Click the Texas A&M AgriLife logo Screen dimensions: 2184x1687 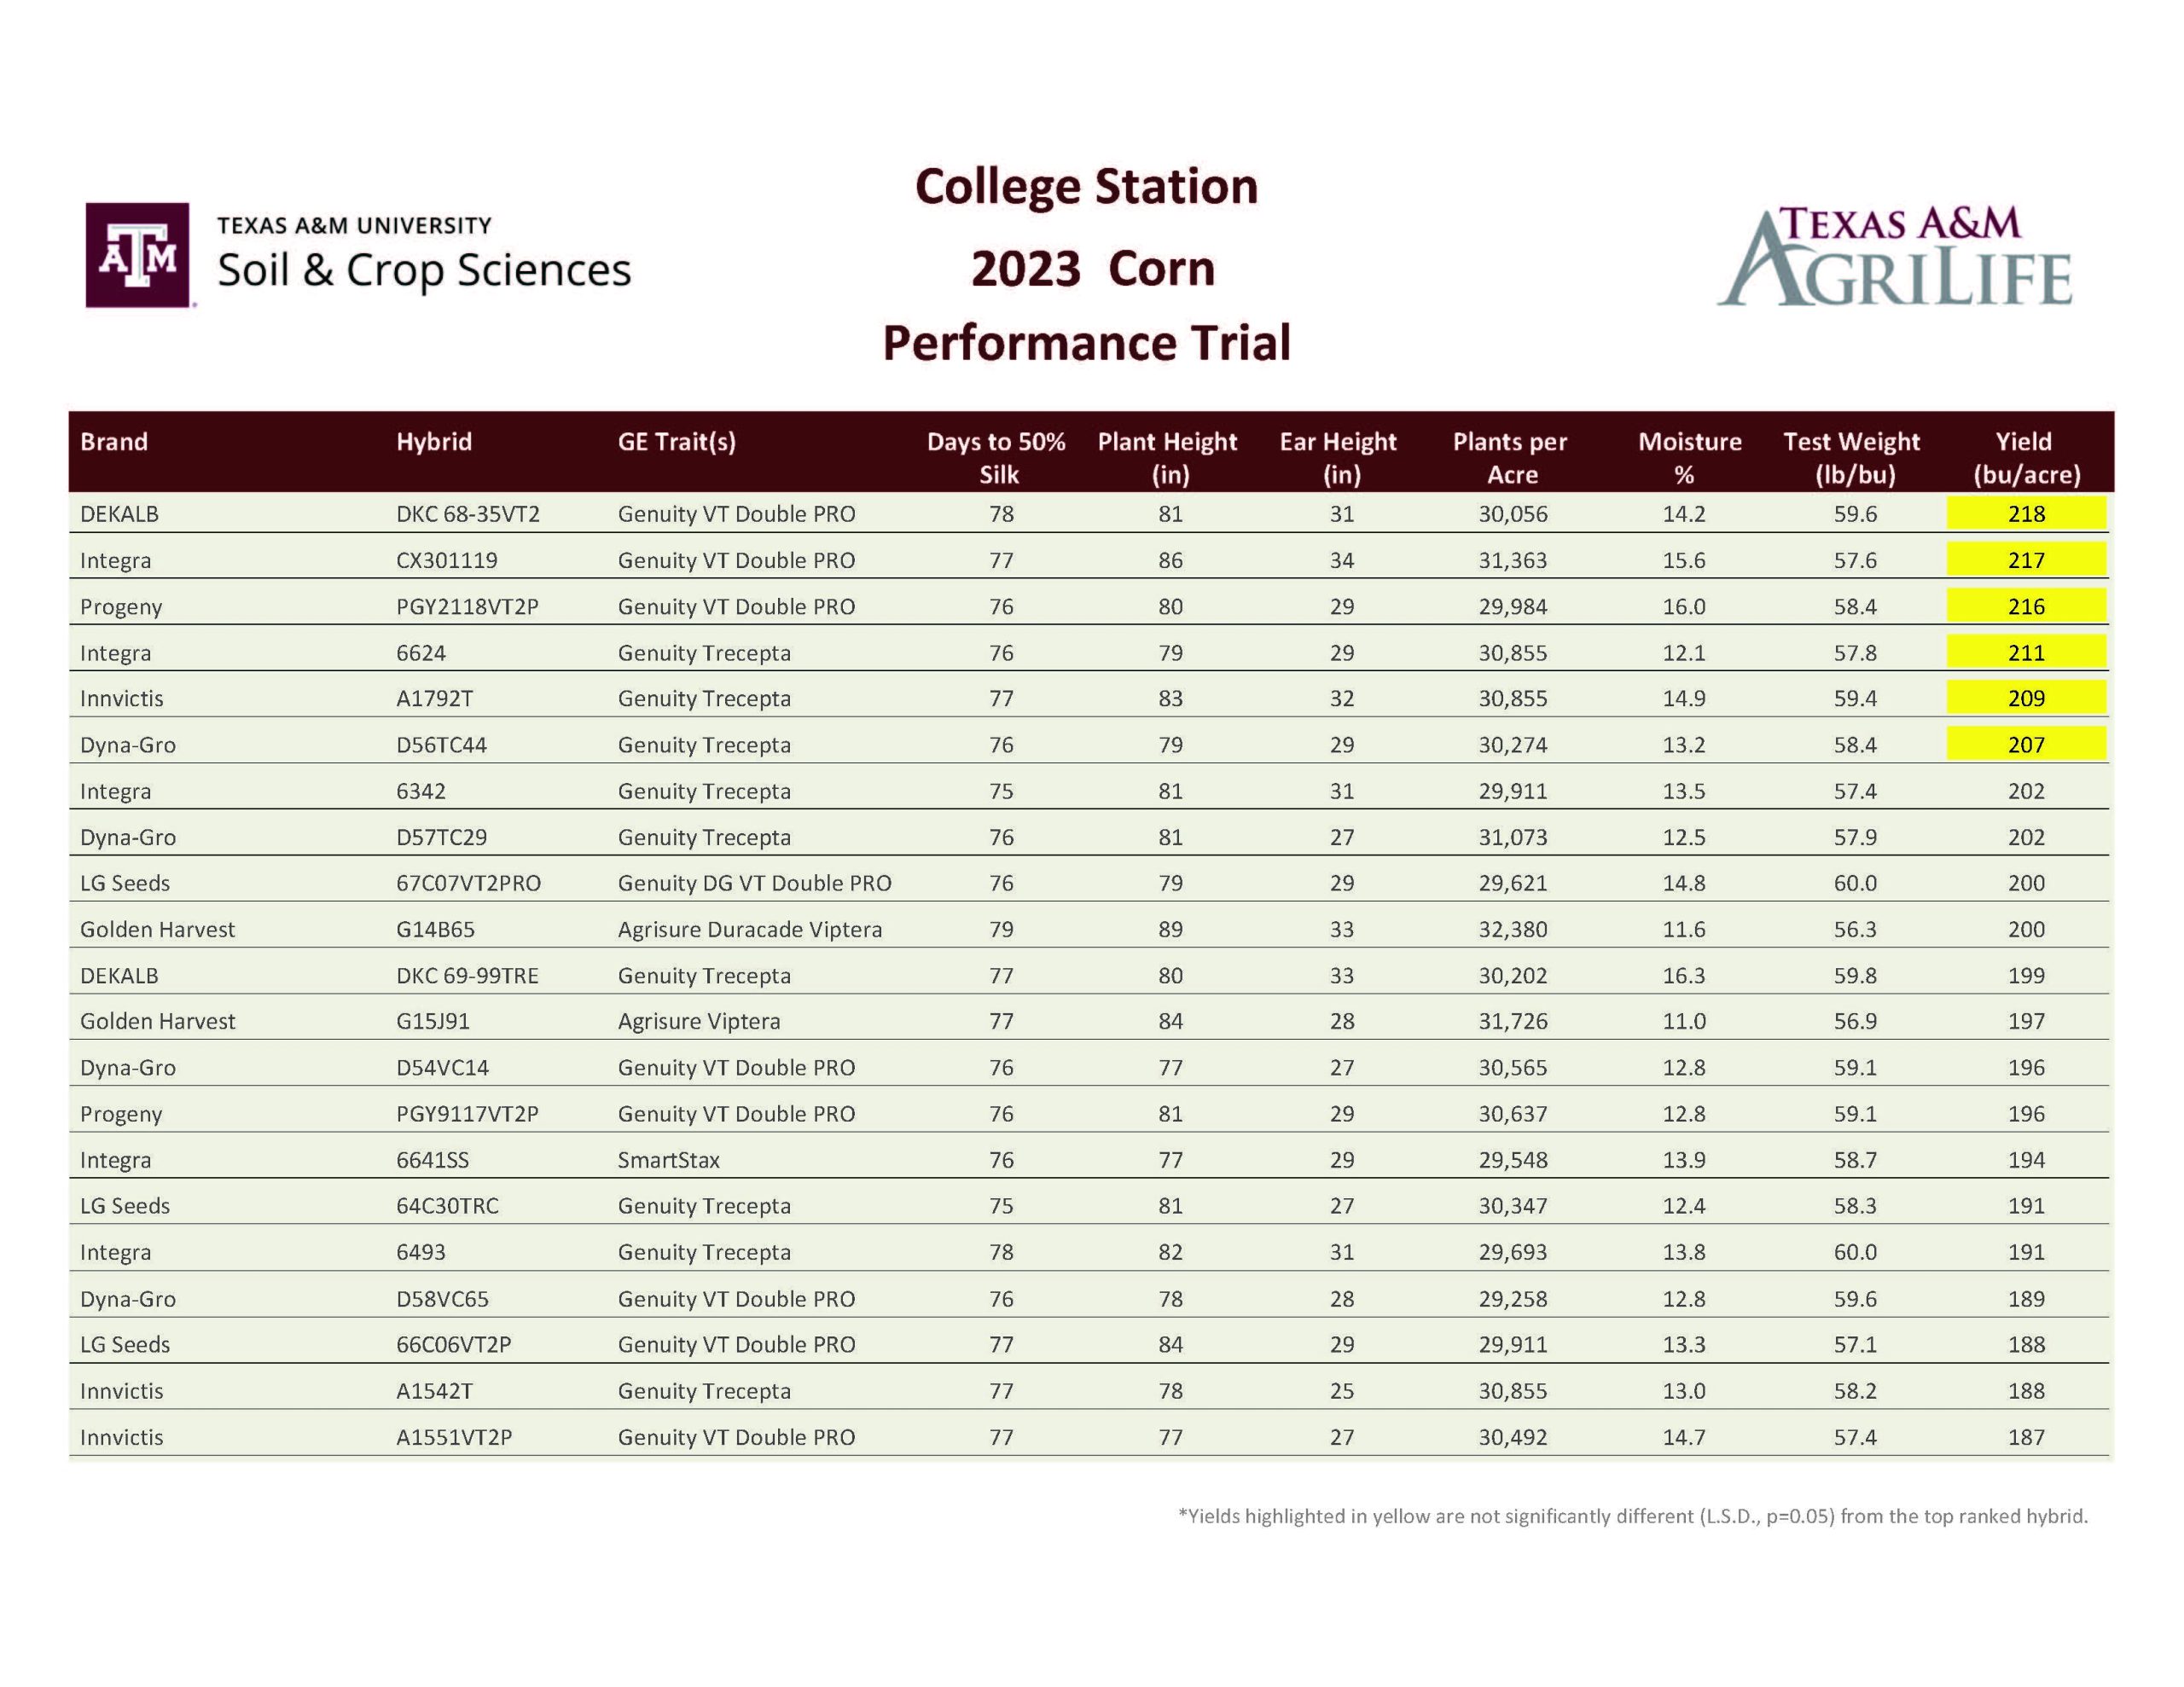[x=1894, y=257]
